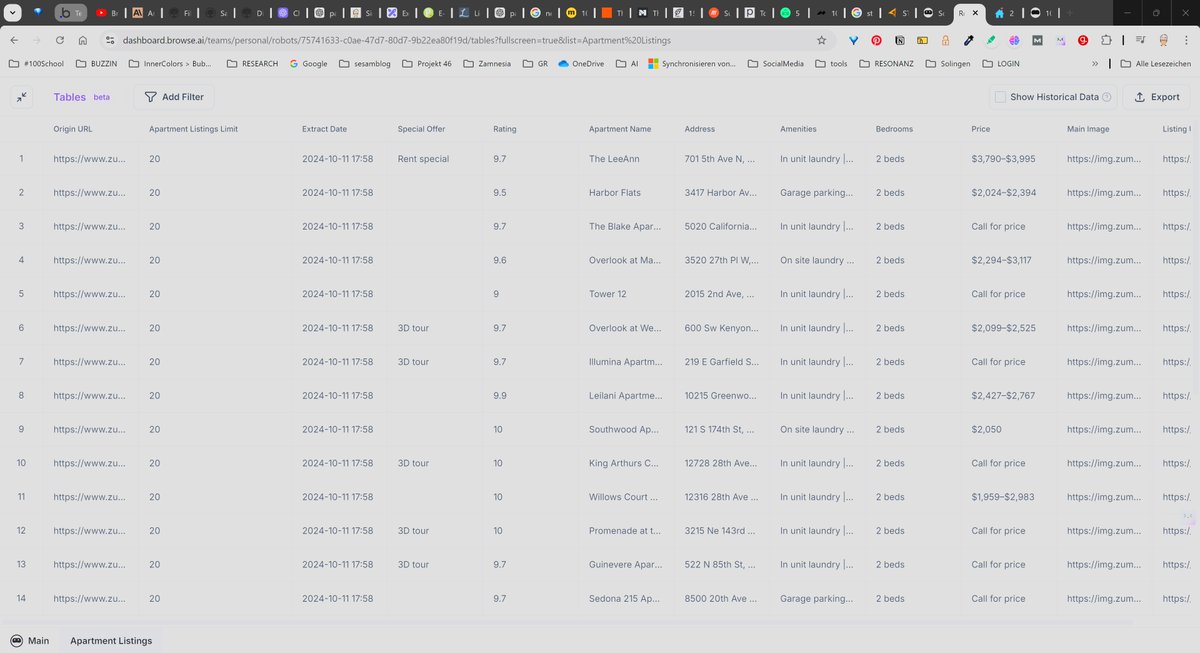Click the Tables heading label
This screenshot has height=653, width=1200.
[x=70, y=97]
